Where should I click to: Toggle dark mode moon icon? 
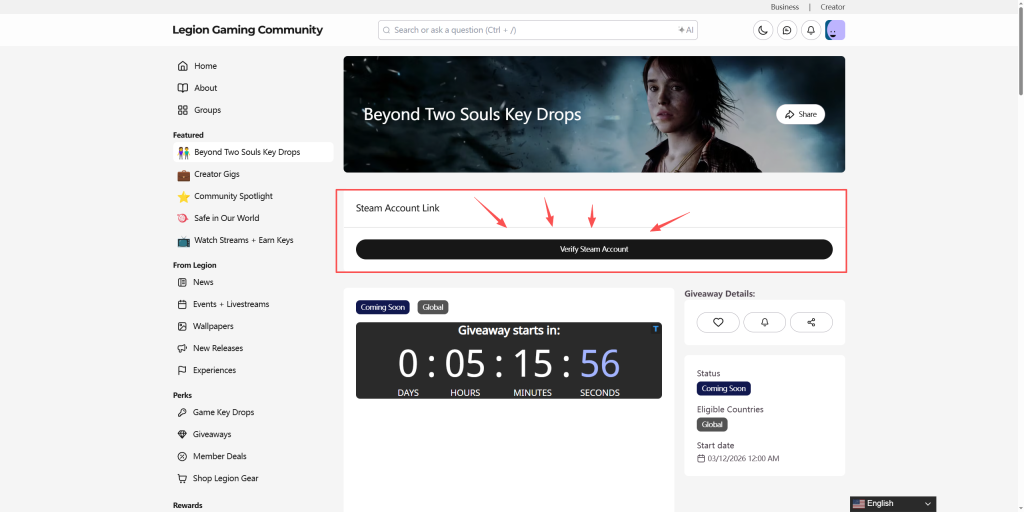click(x=763, y=30)
